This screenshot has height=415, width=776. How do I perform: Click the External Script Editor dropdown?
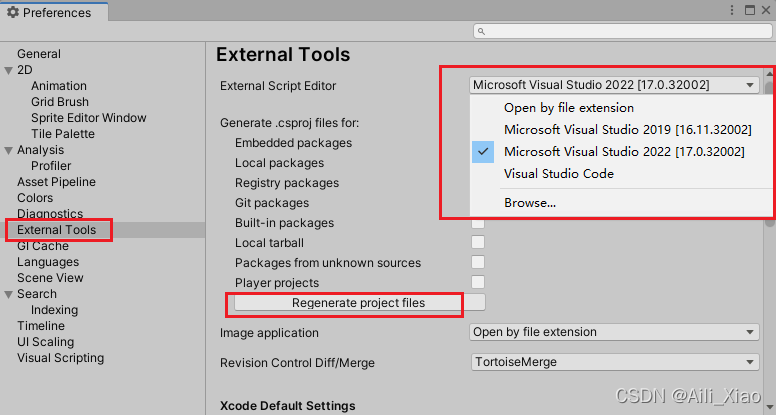pyautogui.click(x=614, y=85)
